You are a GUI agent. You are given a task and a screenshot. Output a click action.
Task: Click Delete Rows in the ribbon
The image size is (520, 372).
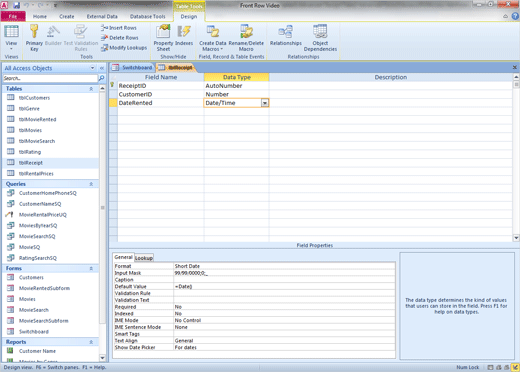click(120, 38)
